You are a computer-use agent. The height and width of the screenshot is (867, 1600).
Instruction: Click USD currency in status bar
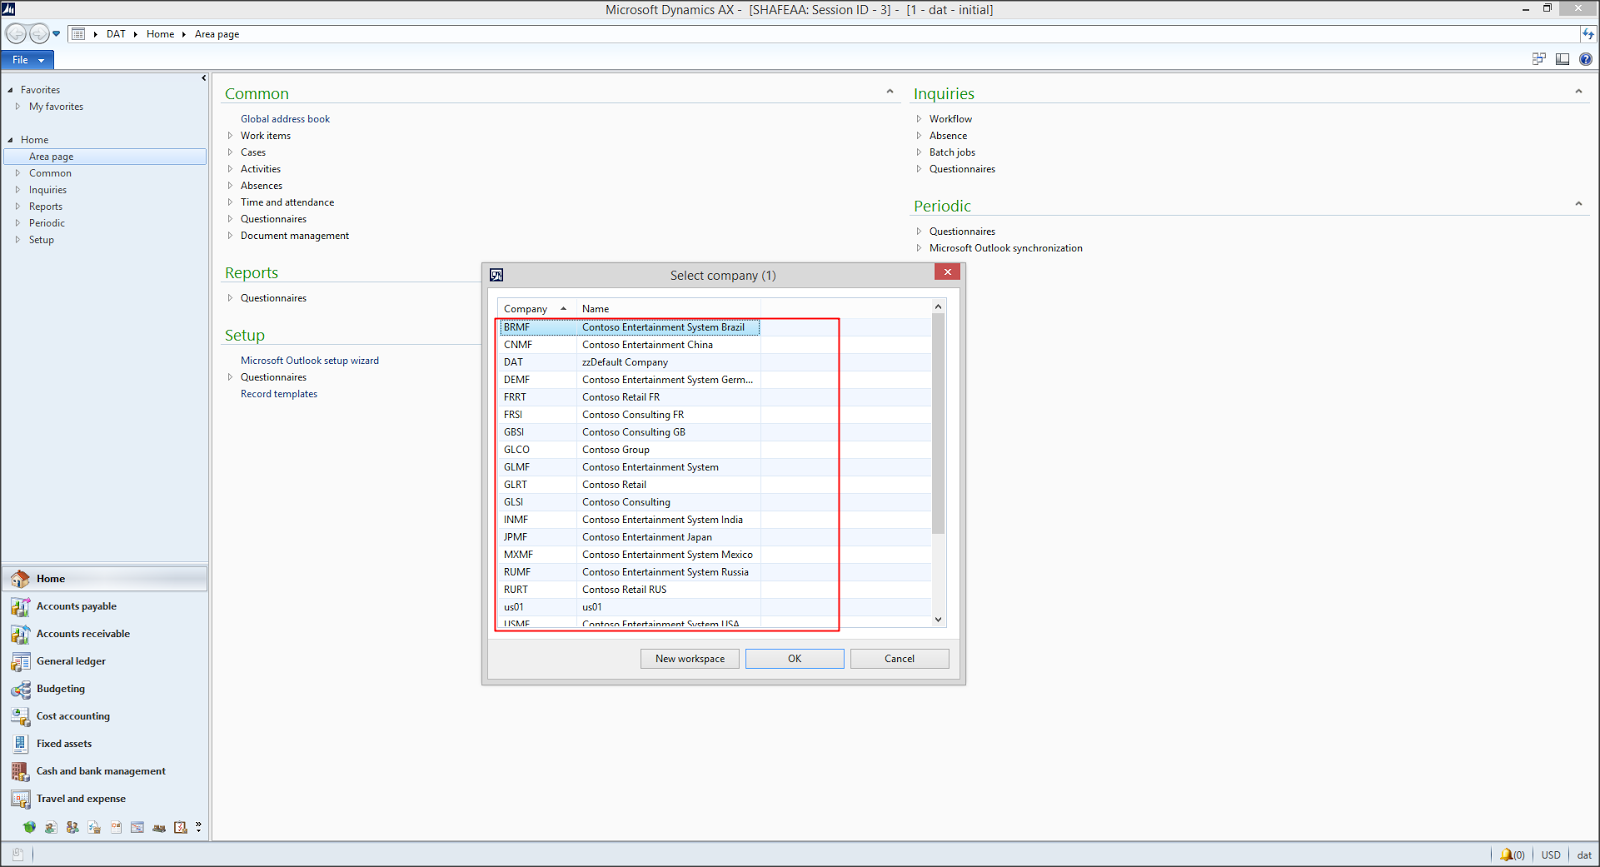pos(1550,855)
